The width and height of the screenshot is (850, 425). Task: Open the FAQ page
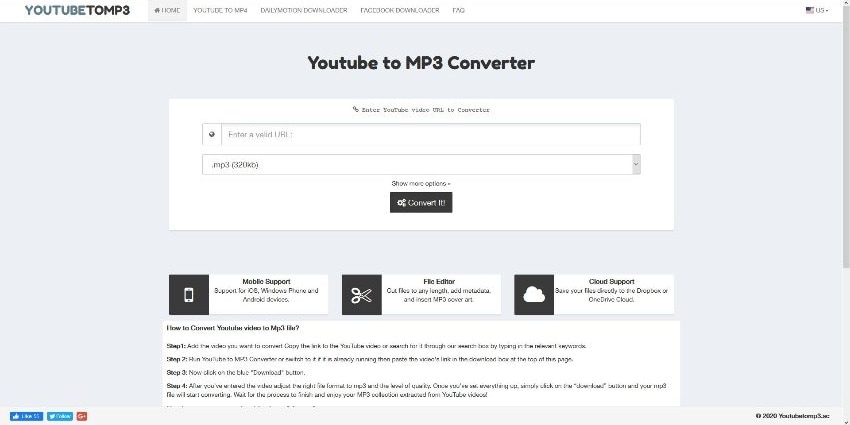(458, 10)
